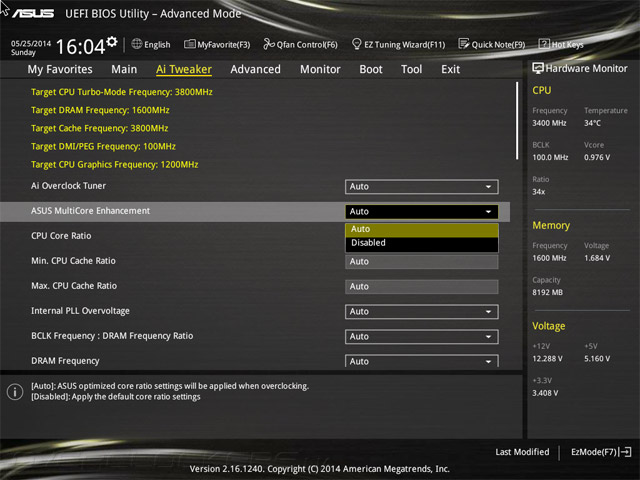Screen dimensions: 640x480
Task: Open the Ai Overclock Tuner dropdown
Action: click(x=422, y=187)
